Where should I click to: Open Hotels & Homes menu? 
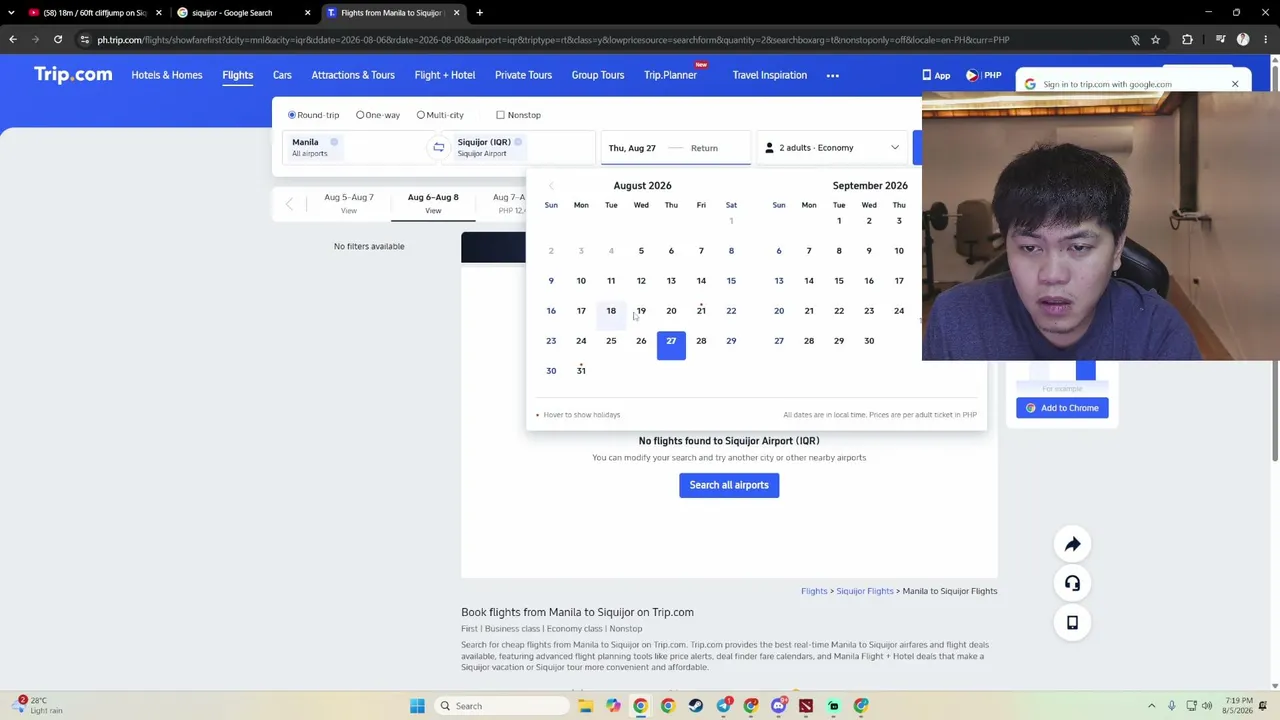(167, 75)
